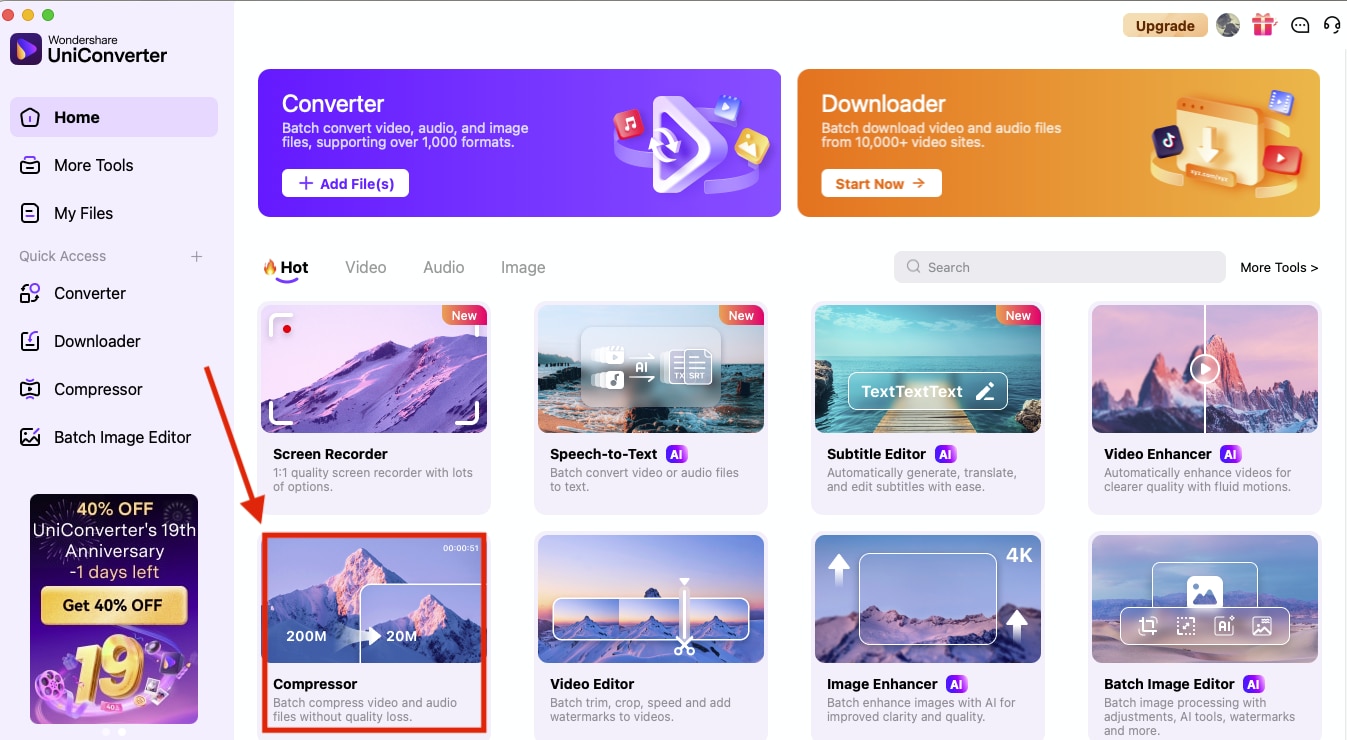This screenshot has height=740, width=1347.
Task: Open the Home section in the sidebar
Action: point(76,117)
